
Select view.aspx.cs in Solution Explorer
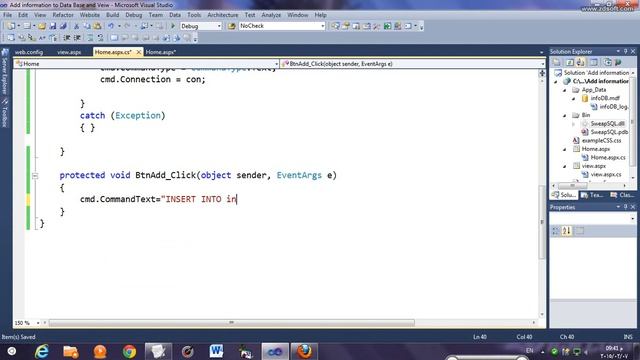point(606,175)
